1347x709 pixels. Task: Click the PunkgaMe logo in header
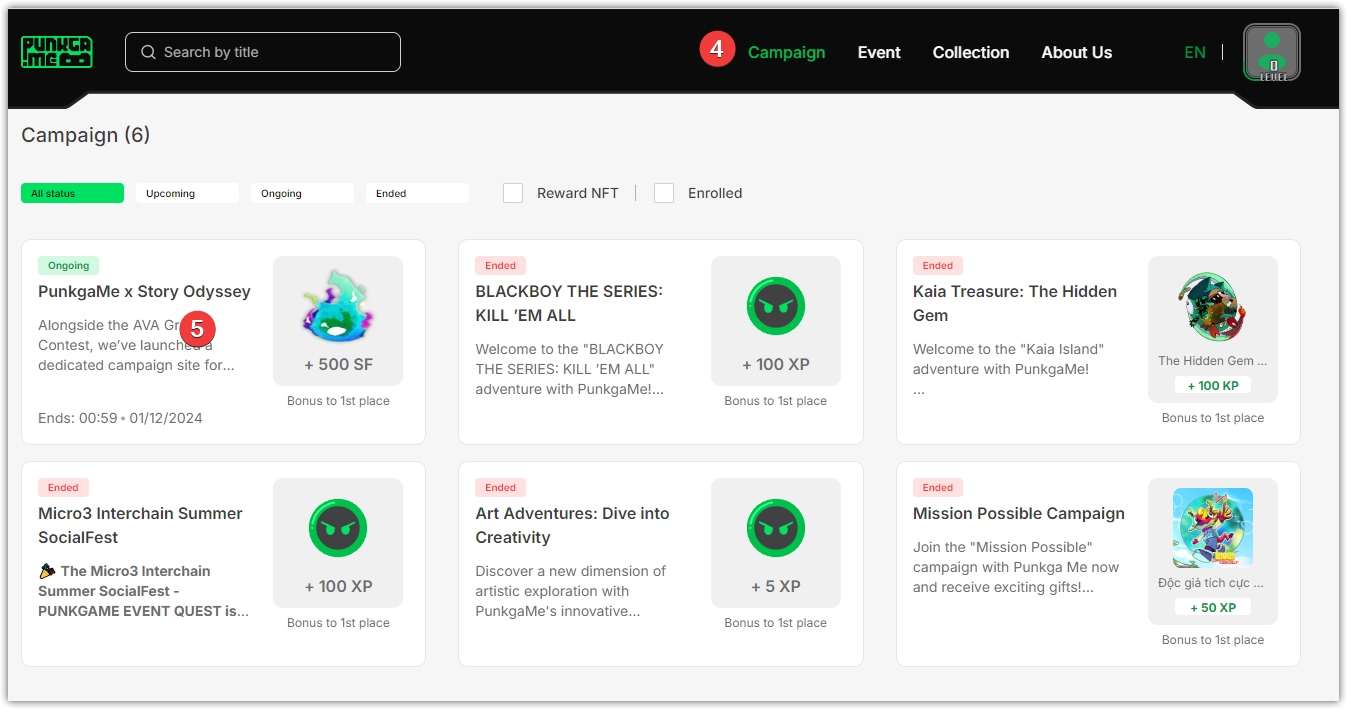[x=57, y=52]
